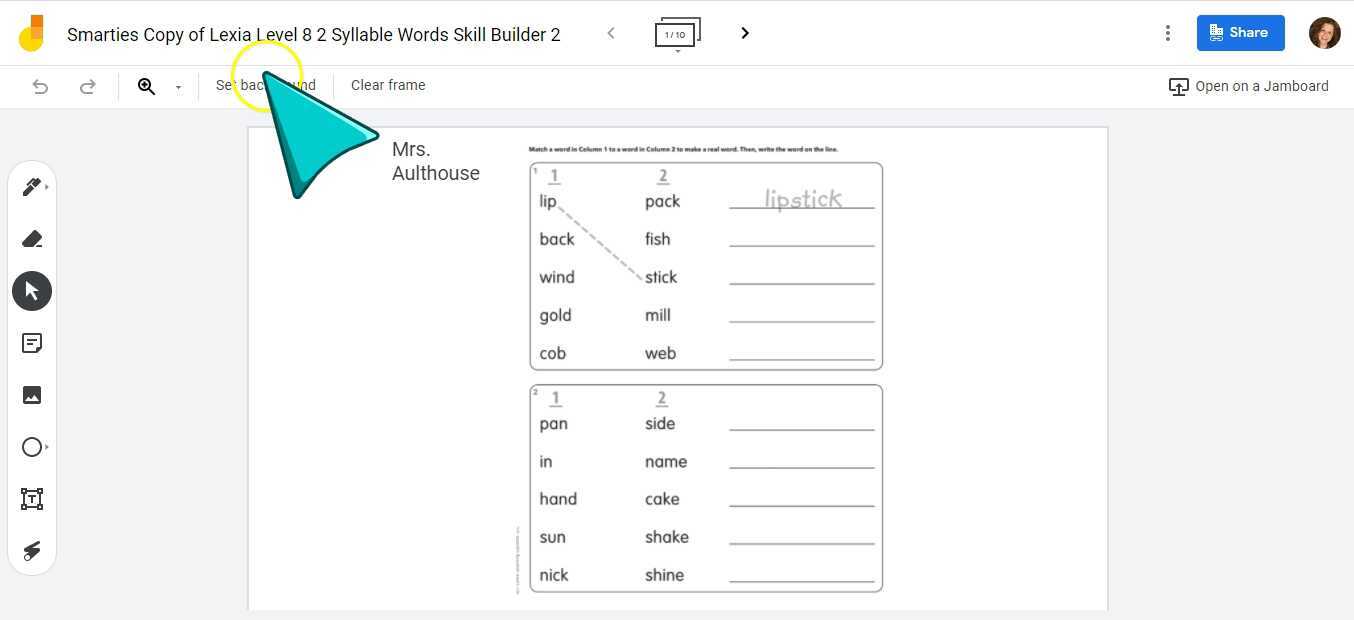The height and width of the screenshot is (620, 1354).
Task: Open the Google account avatar menu
Action: coord(1324,33)
